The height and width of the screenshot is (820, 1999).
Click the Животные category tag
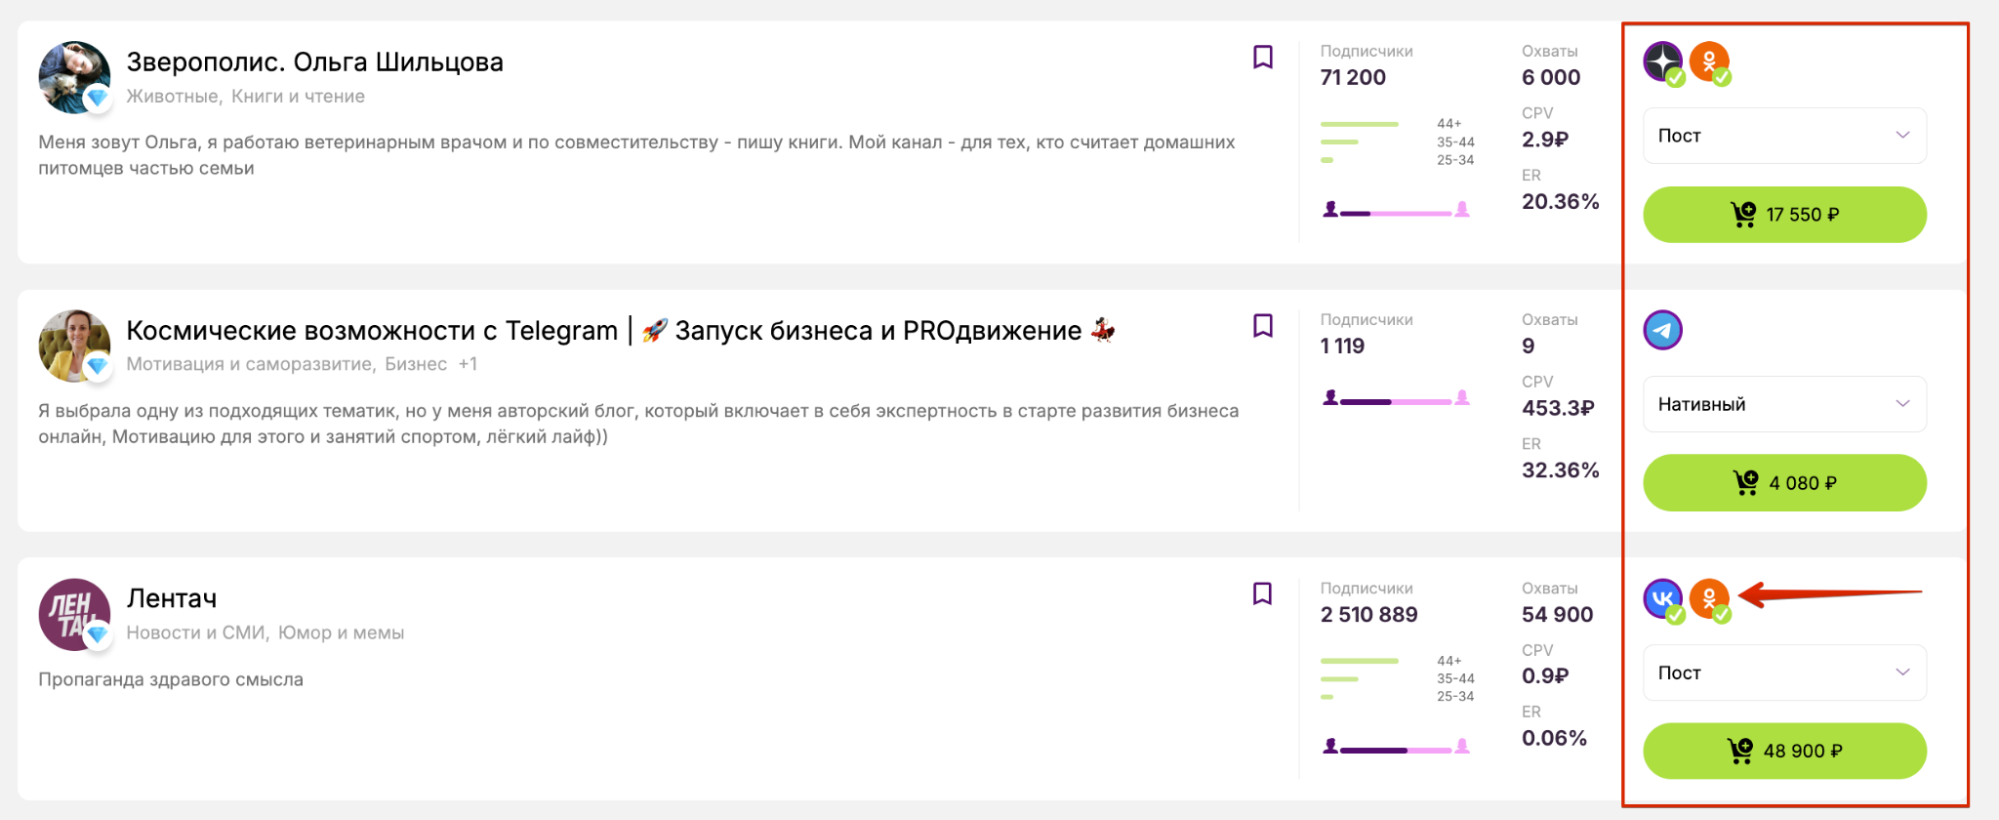(172, 97)
